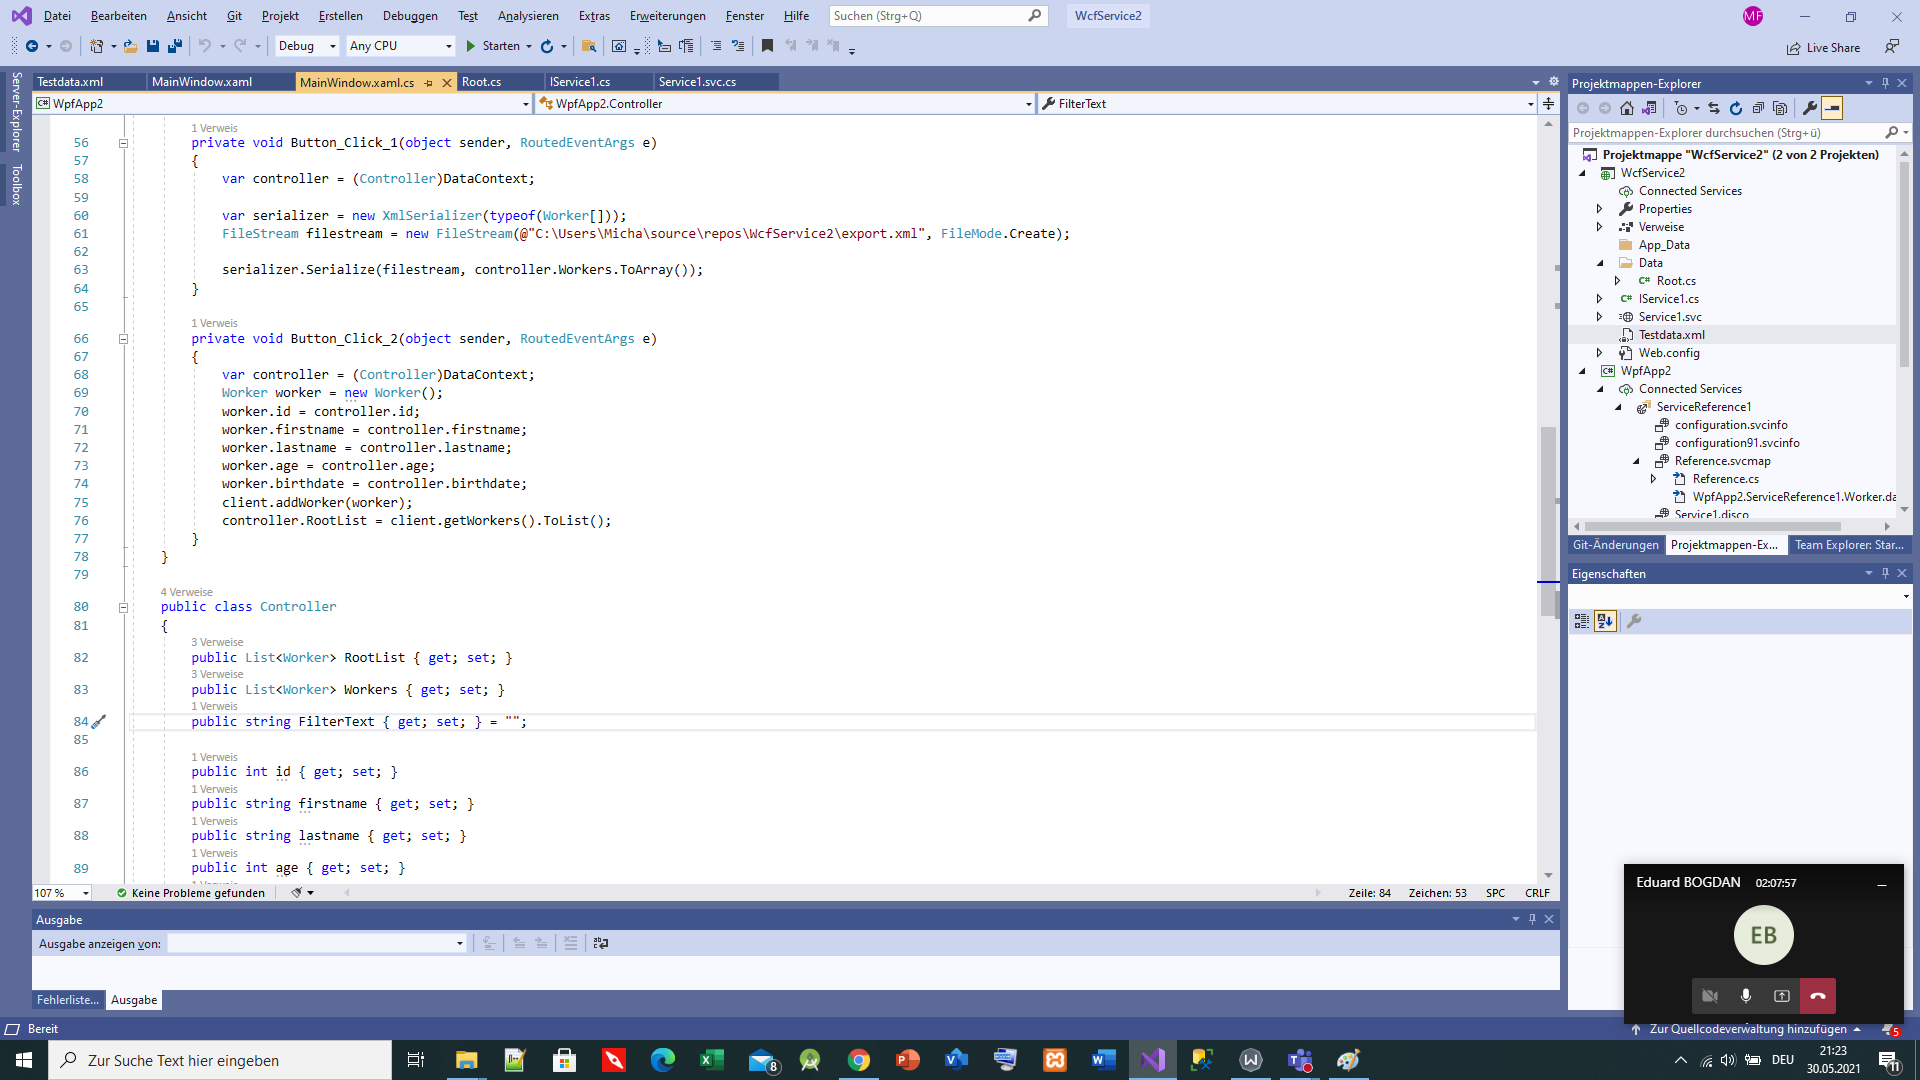
Task: Pin the Ausgabe panel with the pin icon
Action: tap(1532, 919)
